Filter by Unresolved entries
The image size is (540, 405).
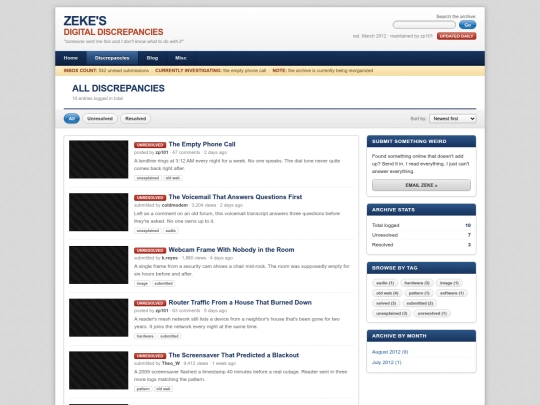[x=100, y=118]
